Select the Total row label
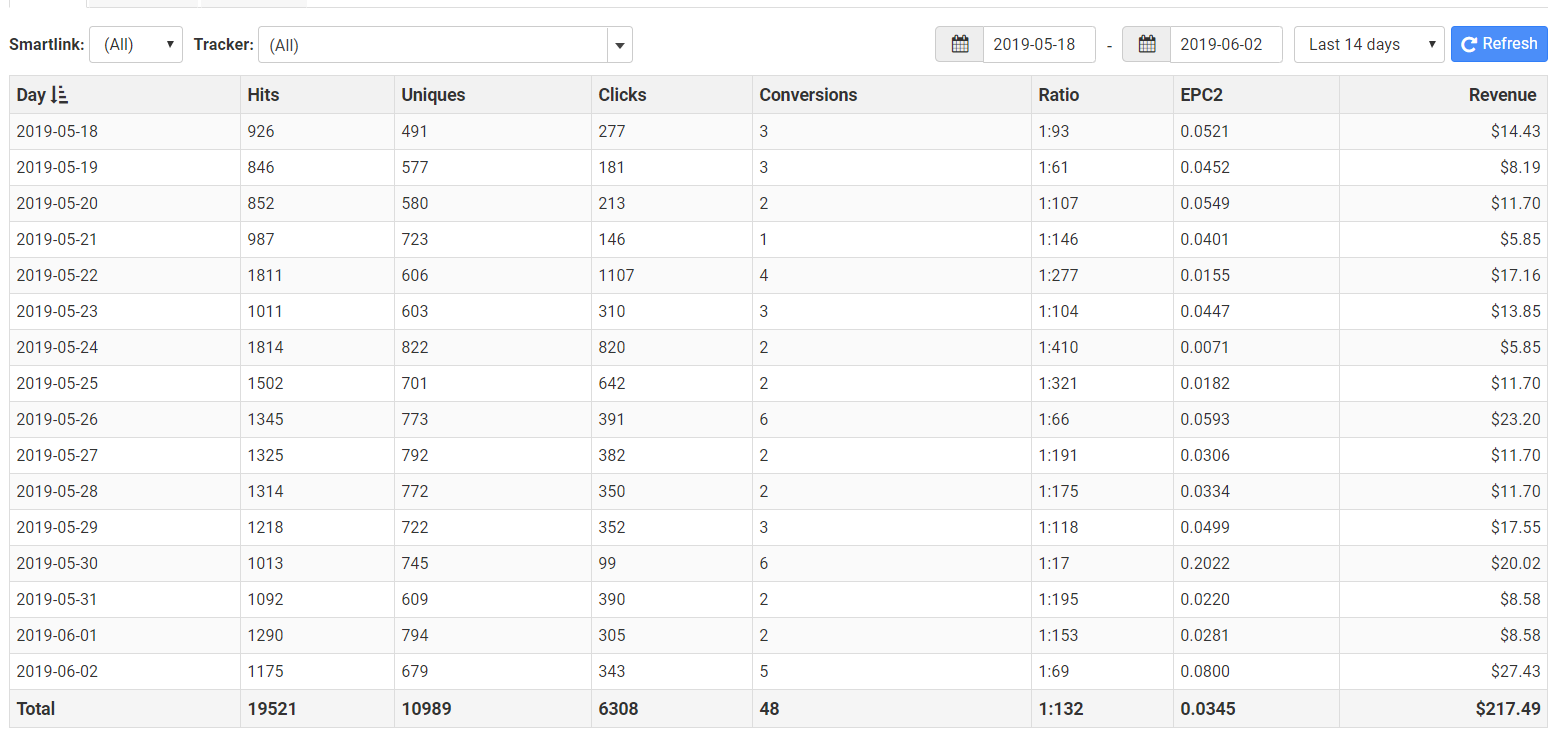 36,709
